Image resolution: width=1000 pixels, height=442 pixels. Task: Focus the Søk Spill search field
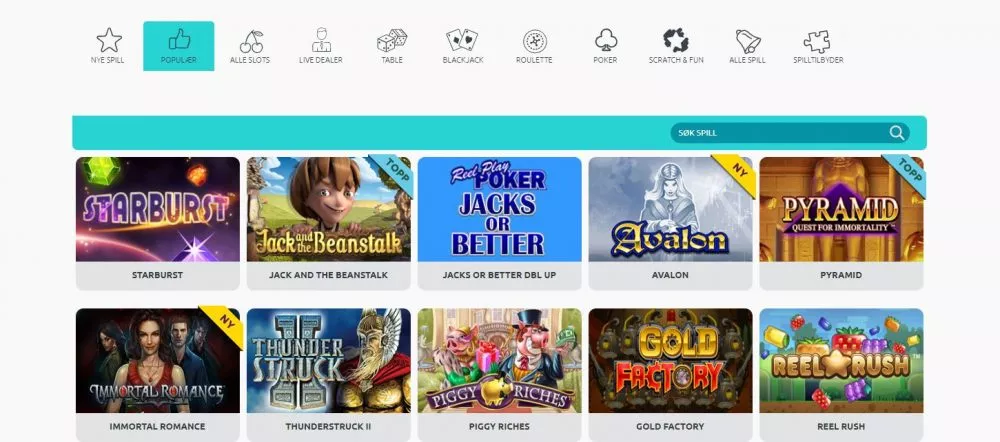coord(790,133)
